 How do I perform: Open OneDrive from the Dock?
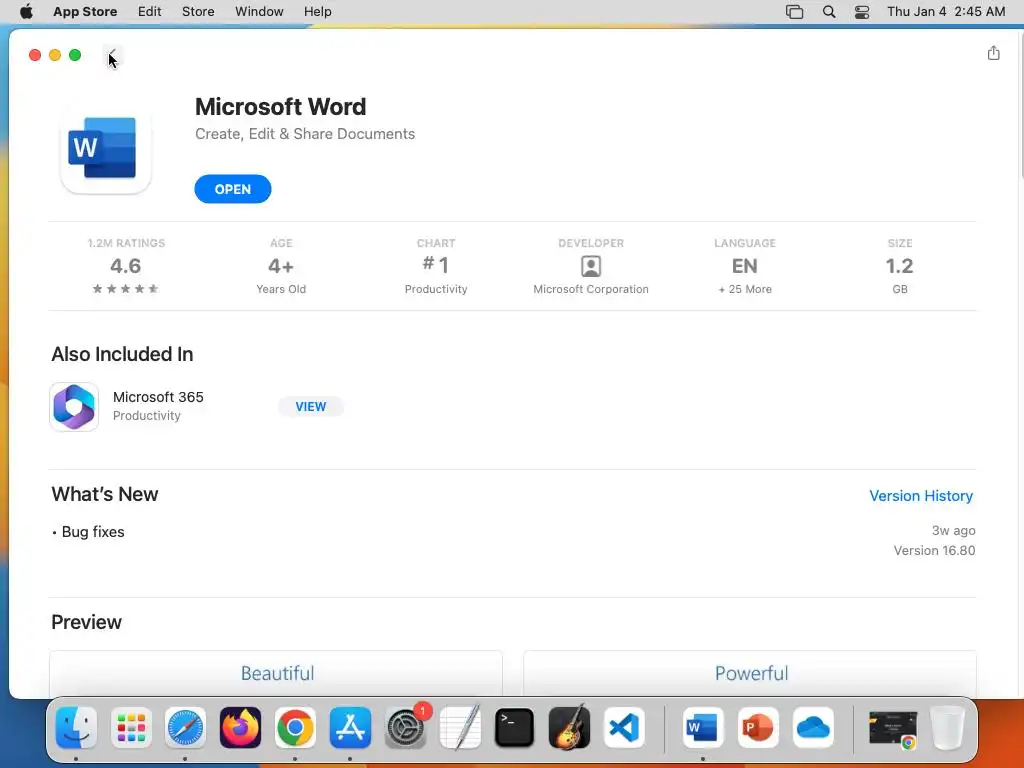click(813, 728)
